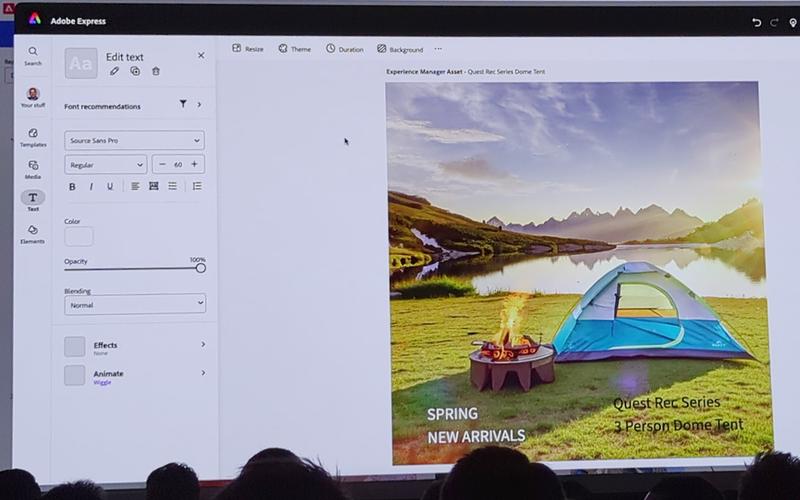Decrease font size with minus button
The image size is (800, 500).
tap(162, 164)
